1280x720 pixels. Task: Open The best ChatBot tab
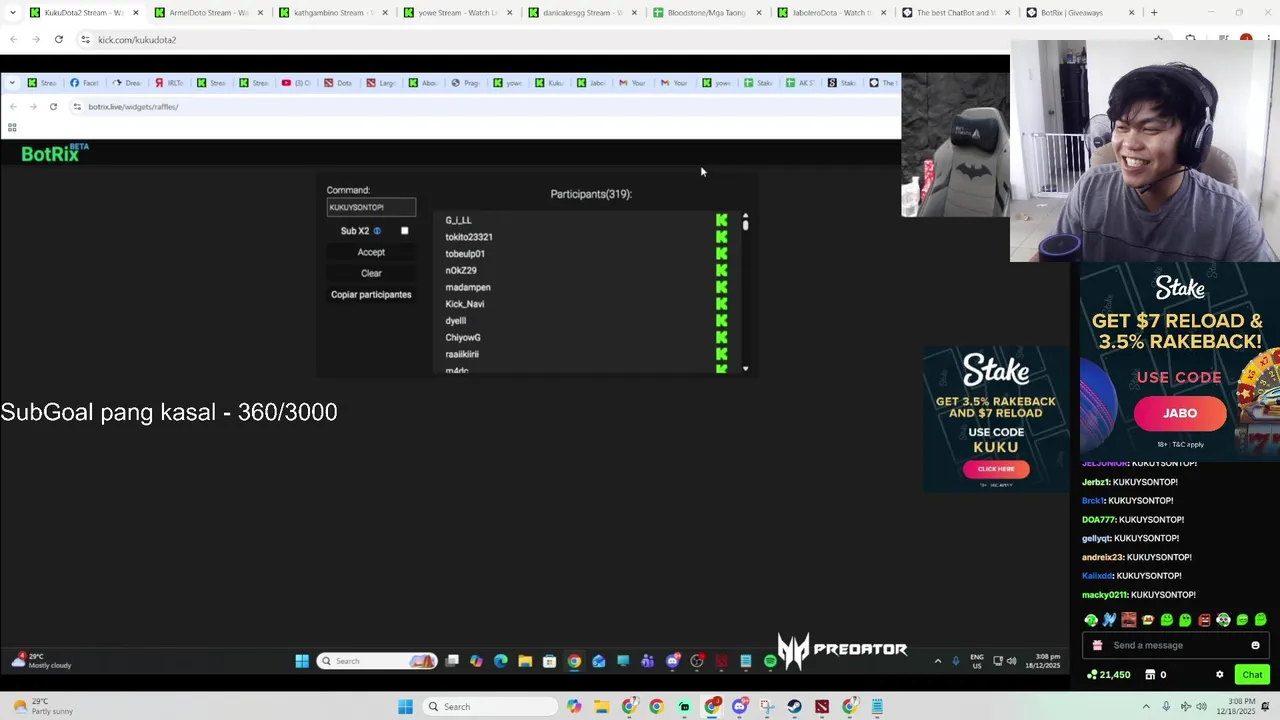955,13
